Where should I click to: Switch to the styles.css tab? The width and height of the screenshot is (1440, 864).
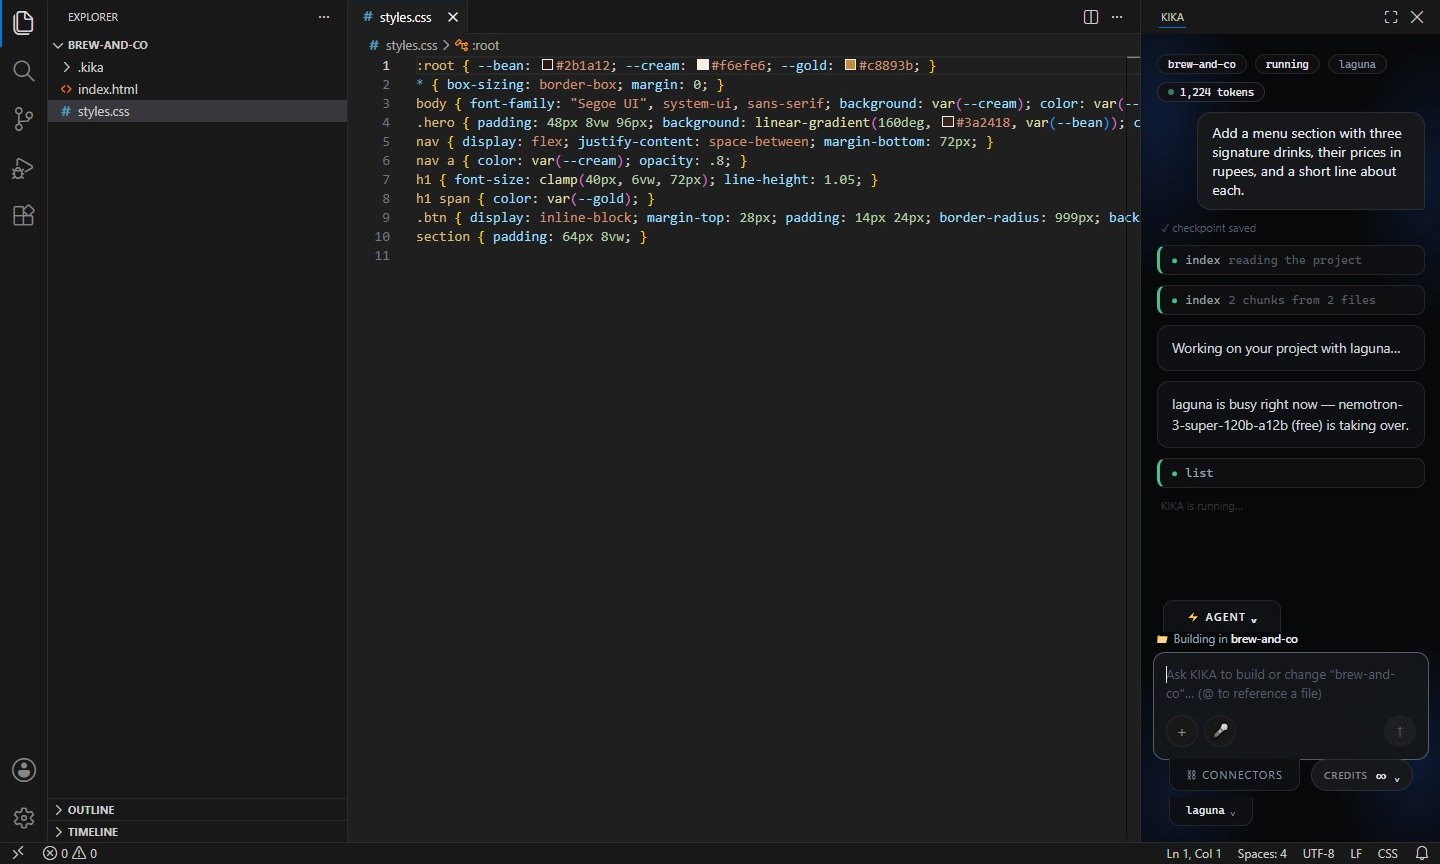pyautogui.click(x=408, y=17)
